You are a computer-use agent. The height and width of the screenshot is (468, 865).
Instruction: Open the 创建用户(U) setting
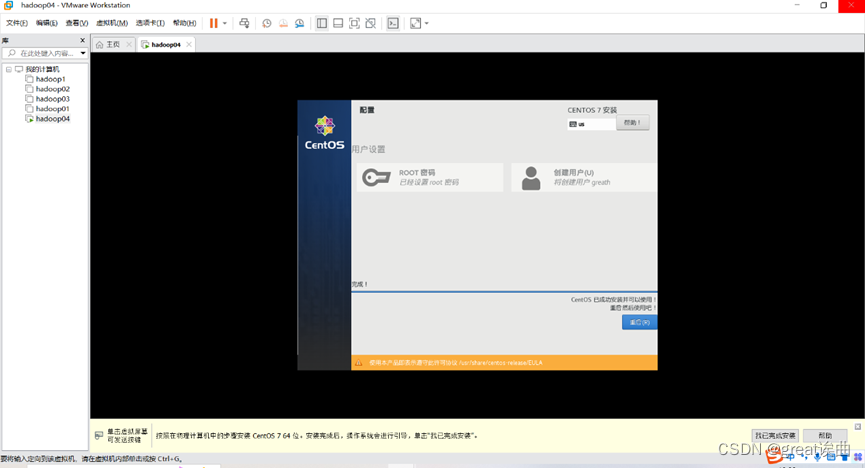coord(584,177)
